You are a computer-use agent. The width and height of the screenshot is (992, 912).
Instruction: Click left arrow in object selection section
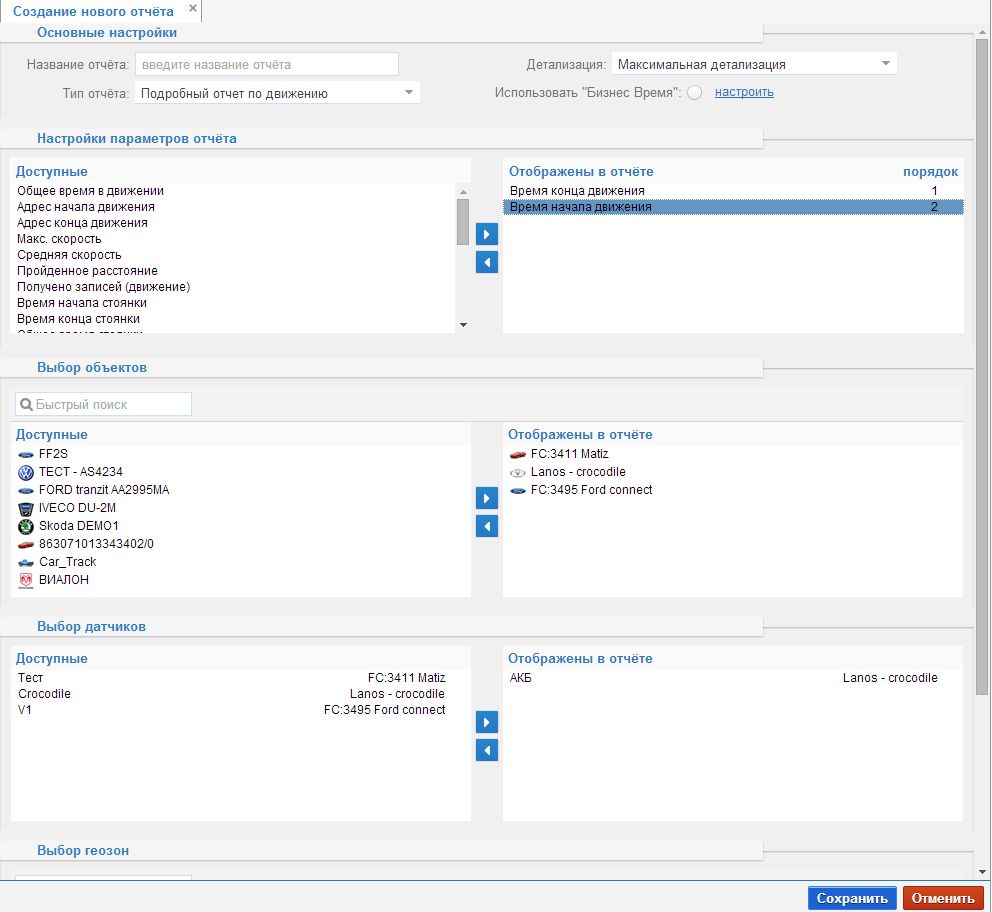[487, 526]
